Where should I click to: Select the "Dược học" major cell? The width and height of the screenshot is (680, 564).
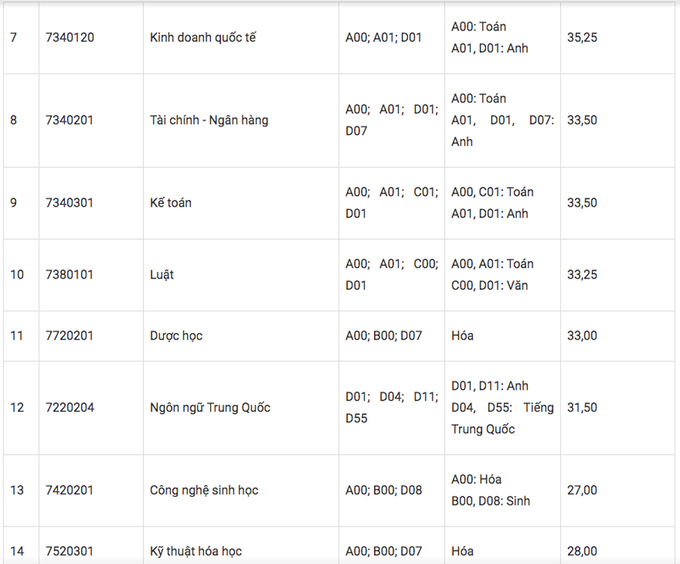(176, 336)
